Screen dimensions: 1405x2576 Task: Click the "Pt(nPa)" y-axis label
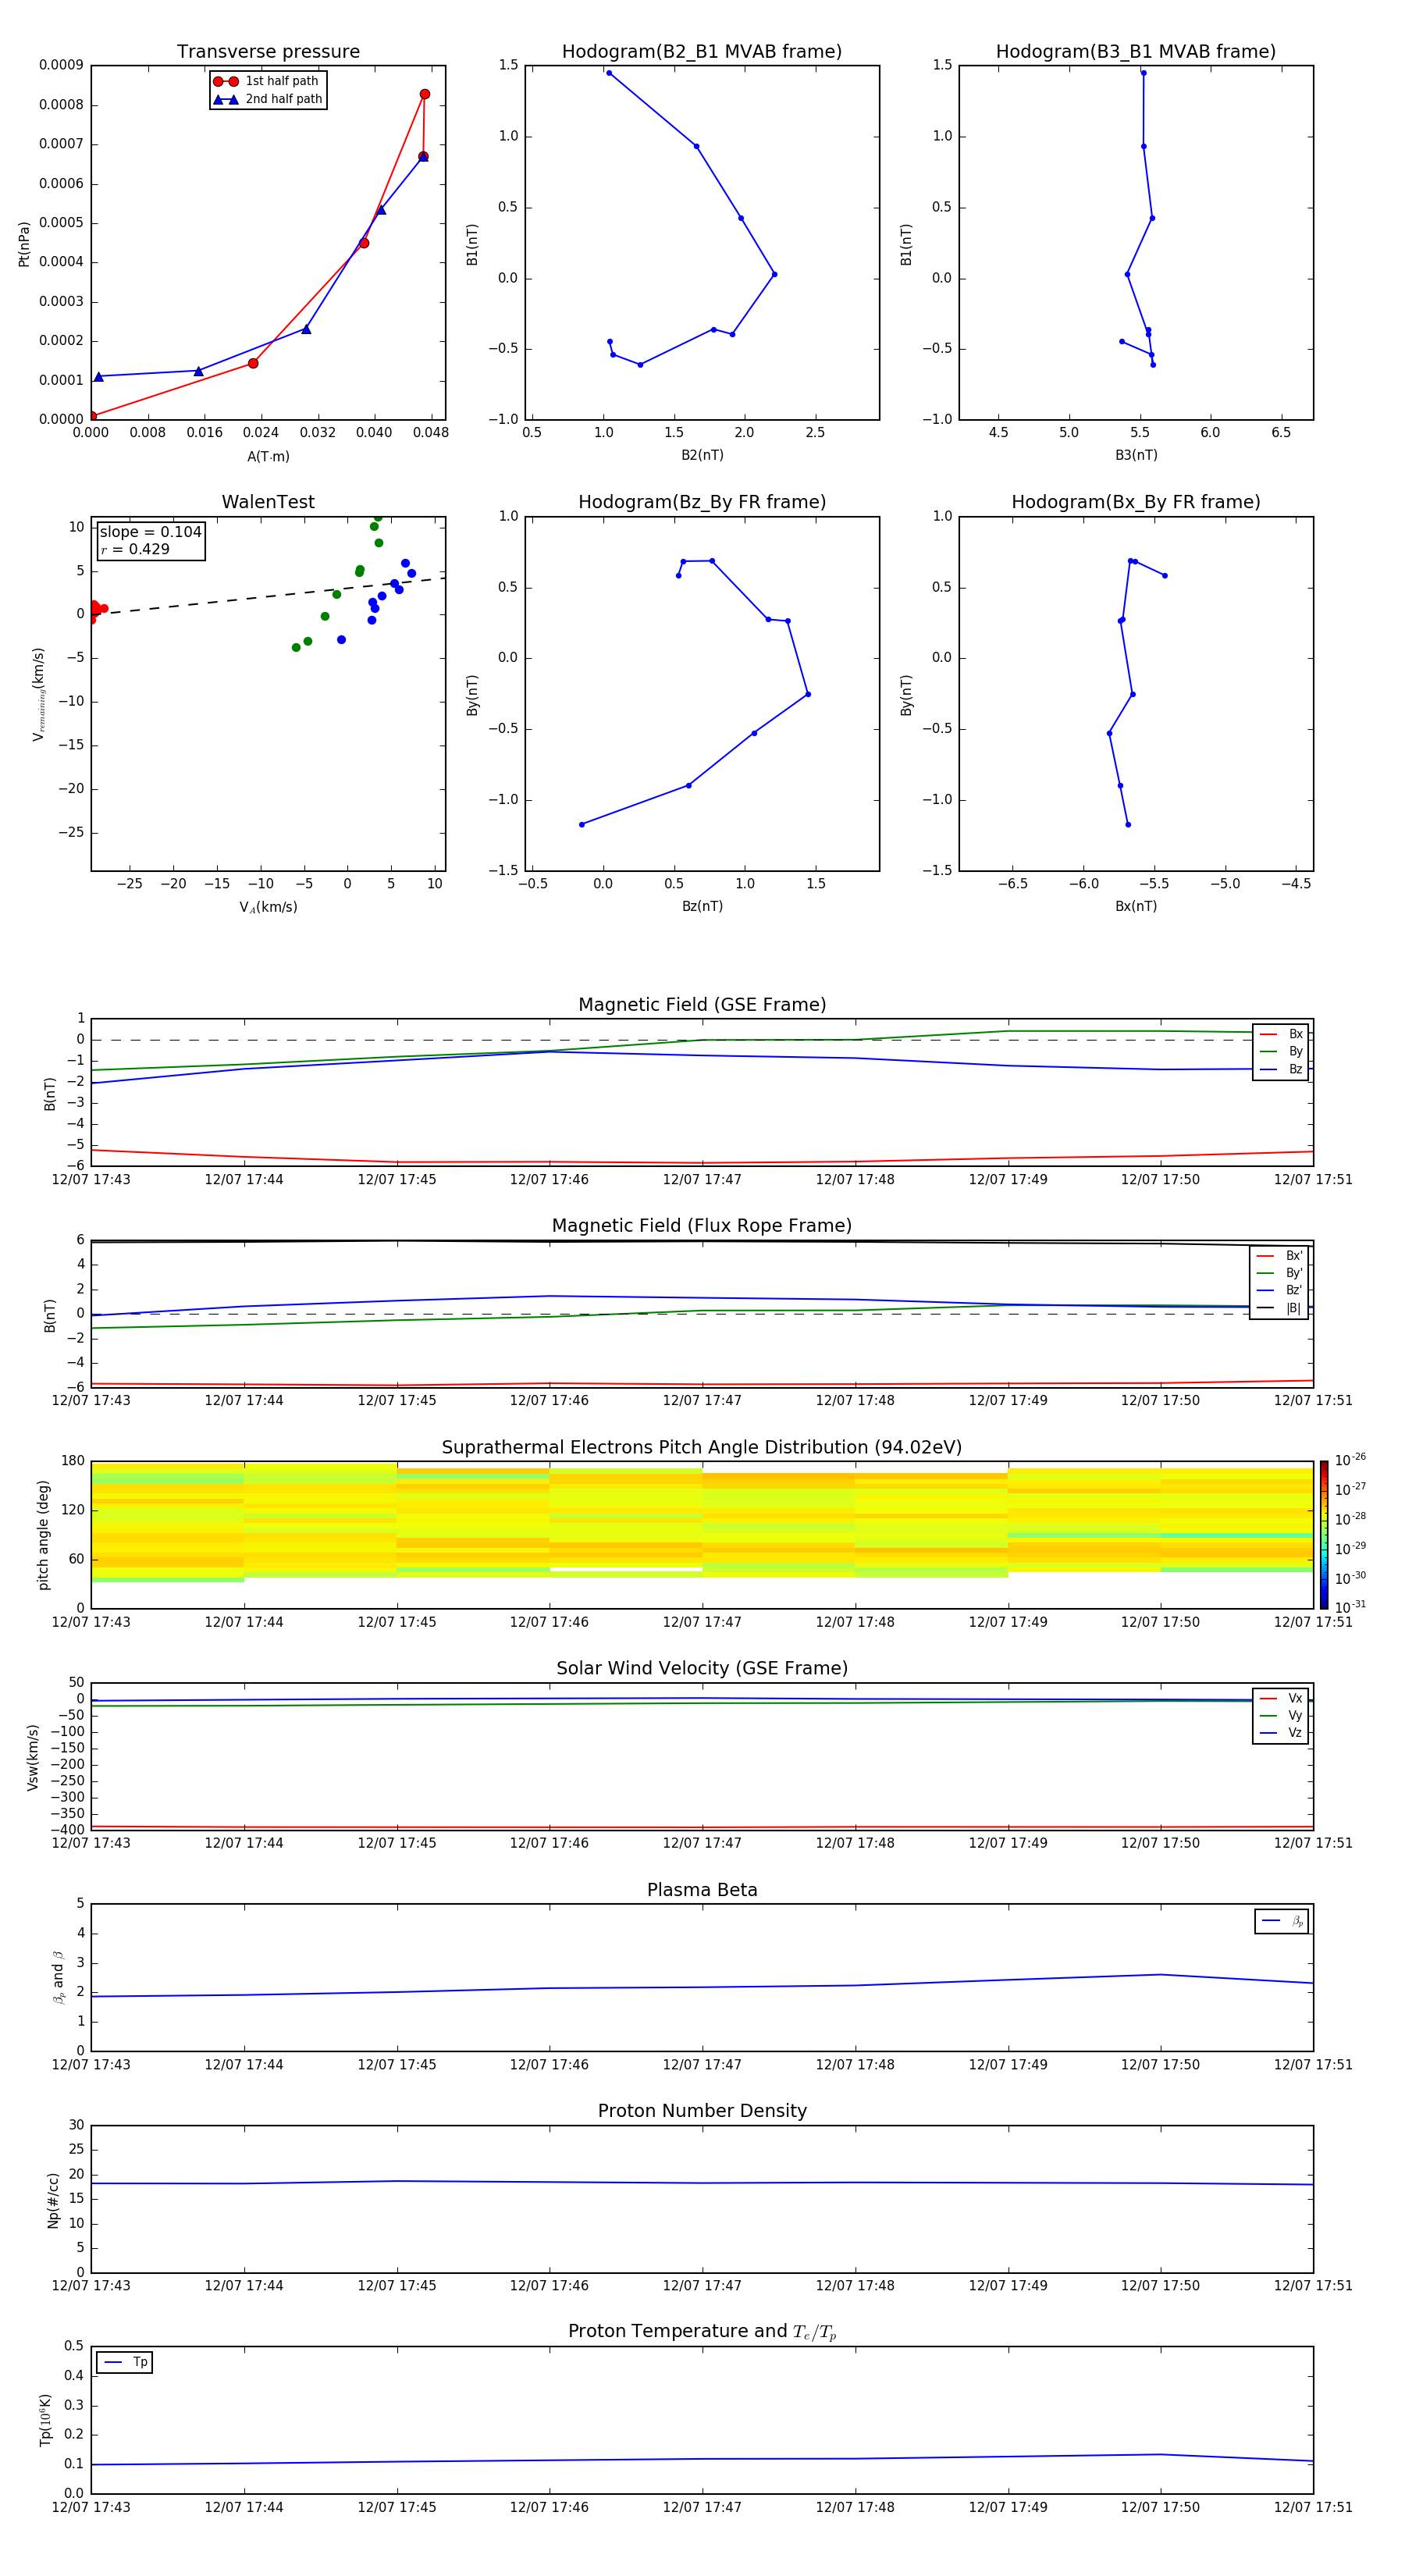tap(24, 243)
